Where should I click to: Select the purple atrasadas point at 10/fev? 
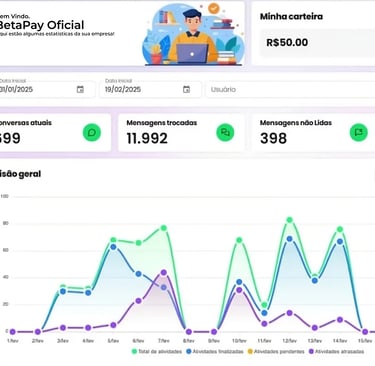pos(239,290)
